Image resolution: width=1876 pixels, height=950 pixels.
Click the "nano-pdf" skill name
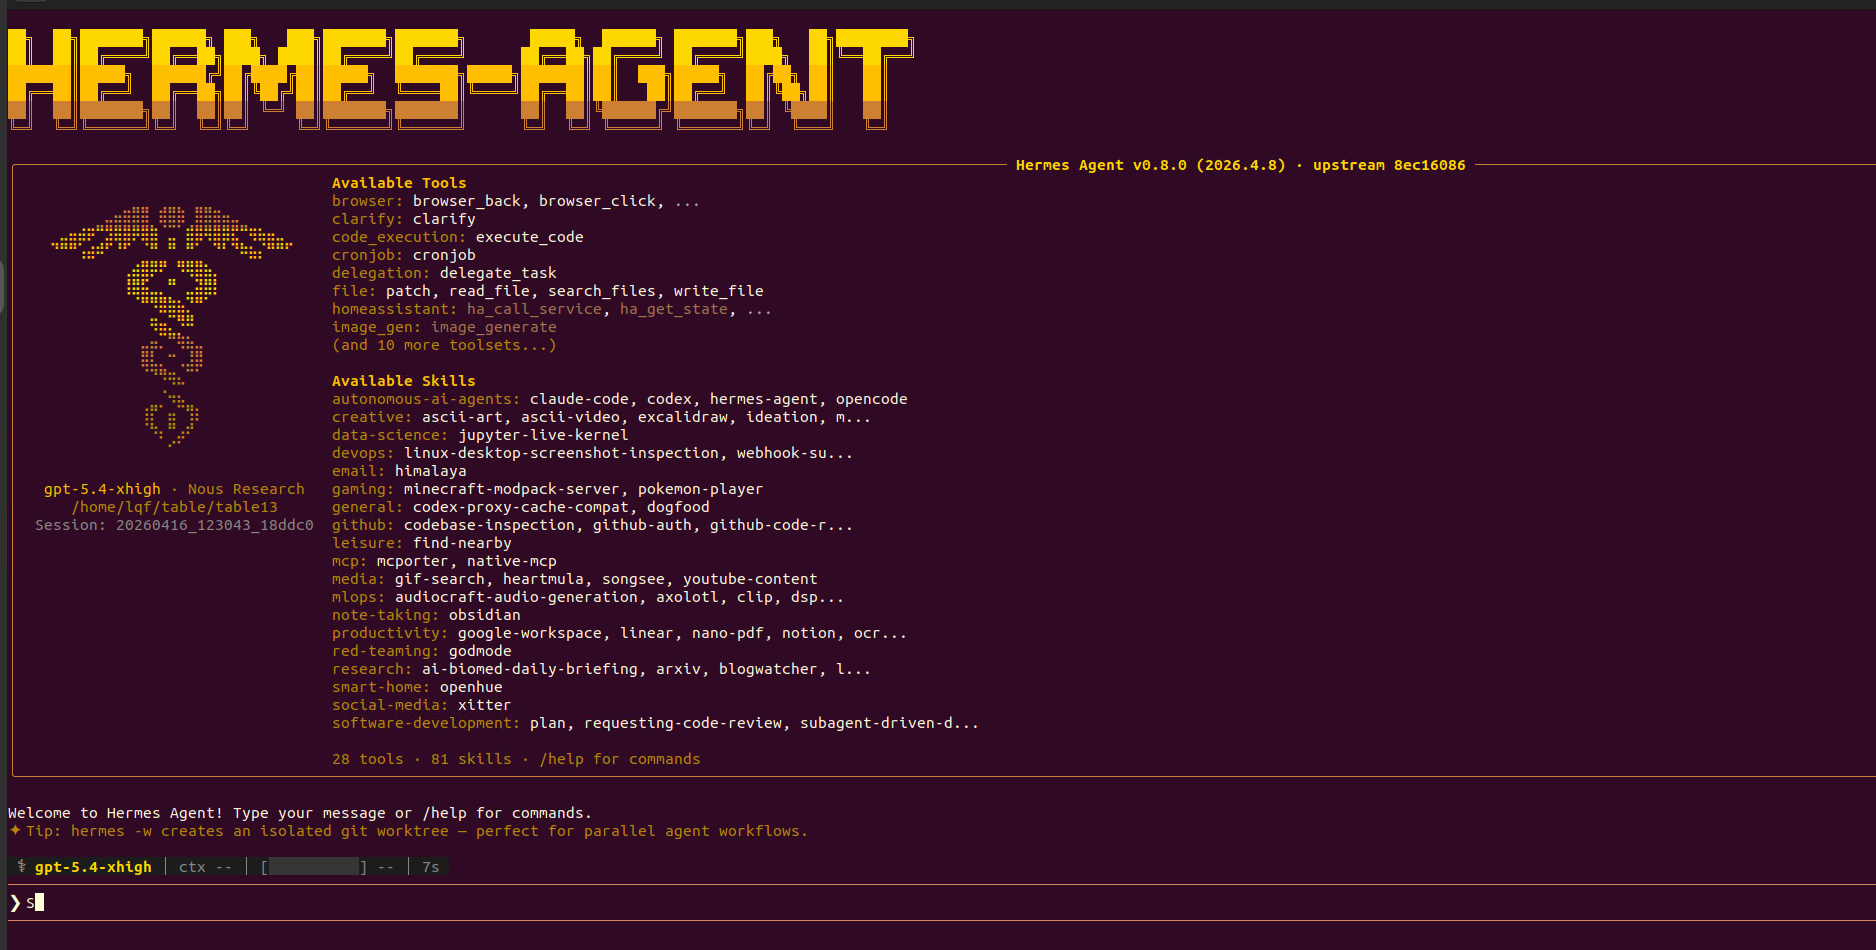tap(728, 633)
